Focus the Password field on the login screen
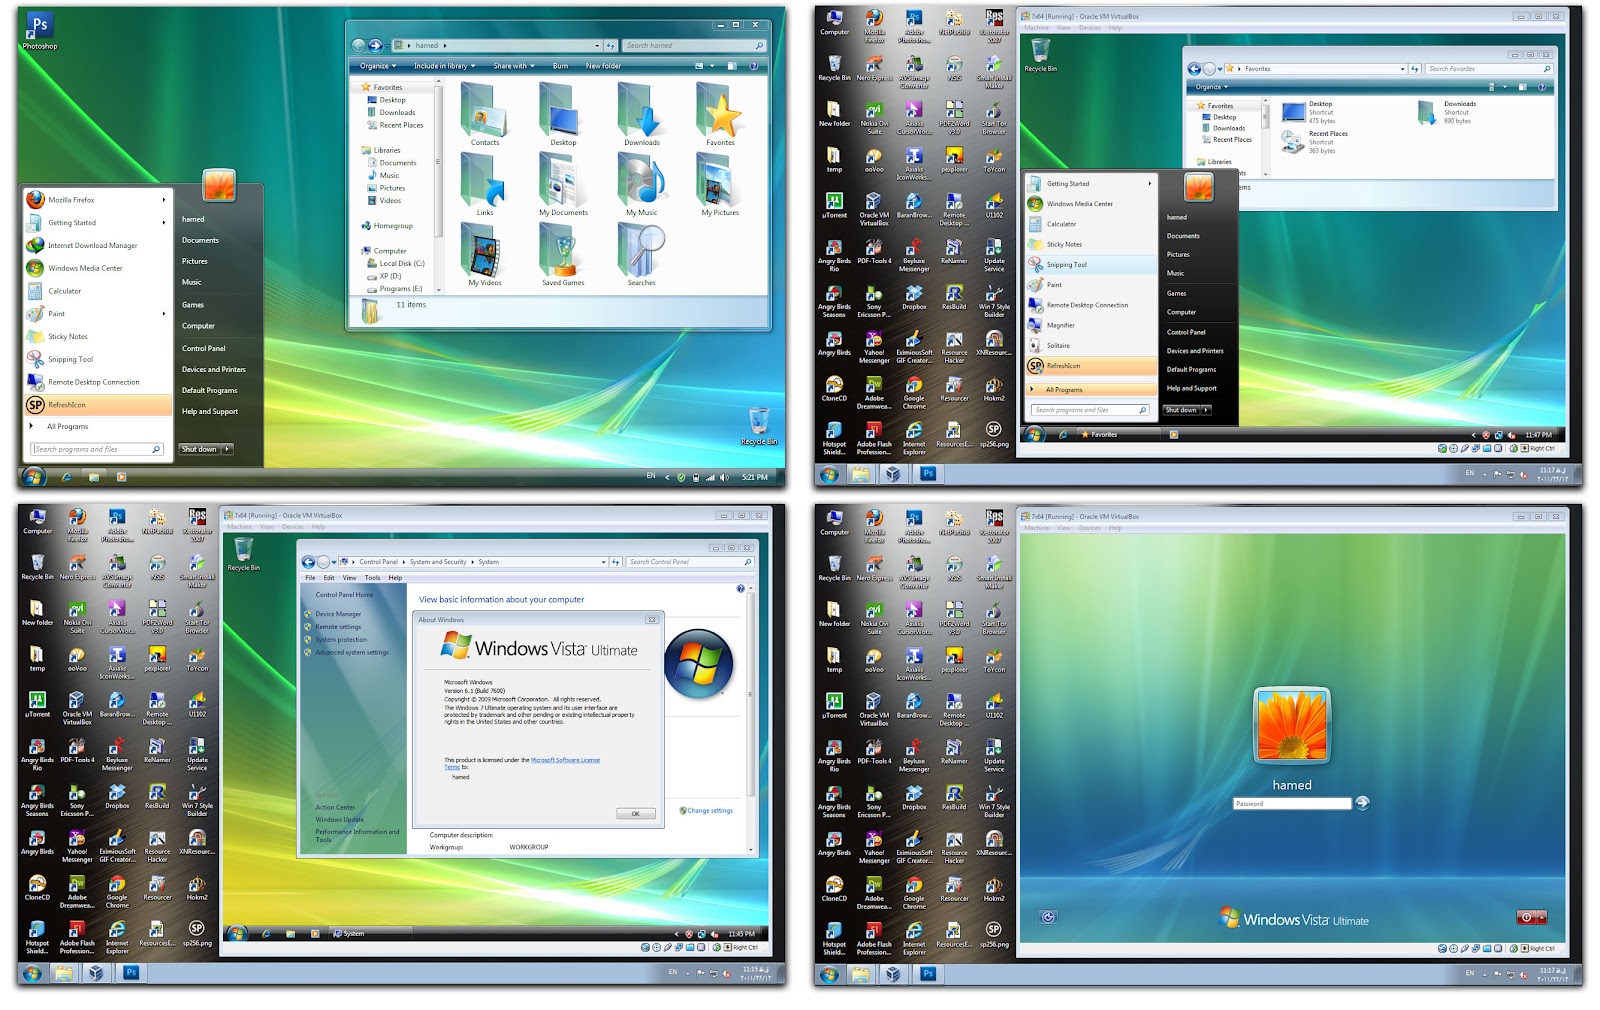Viewport: 1600px width, 1010px height. tap(1292, 804)
